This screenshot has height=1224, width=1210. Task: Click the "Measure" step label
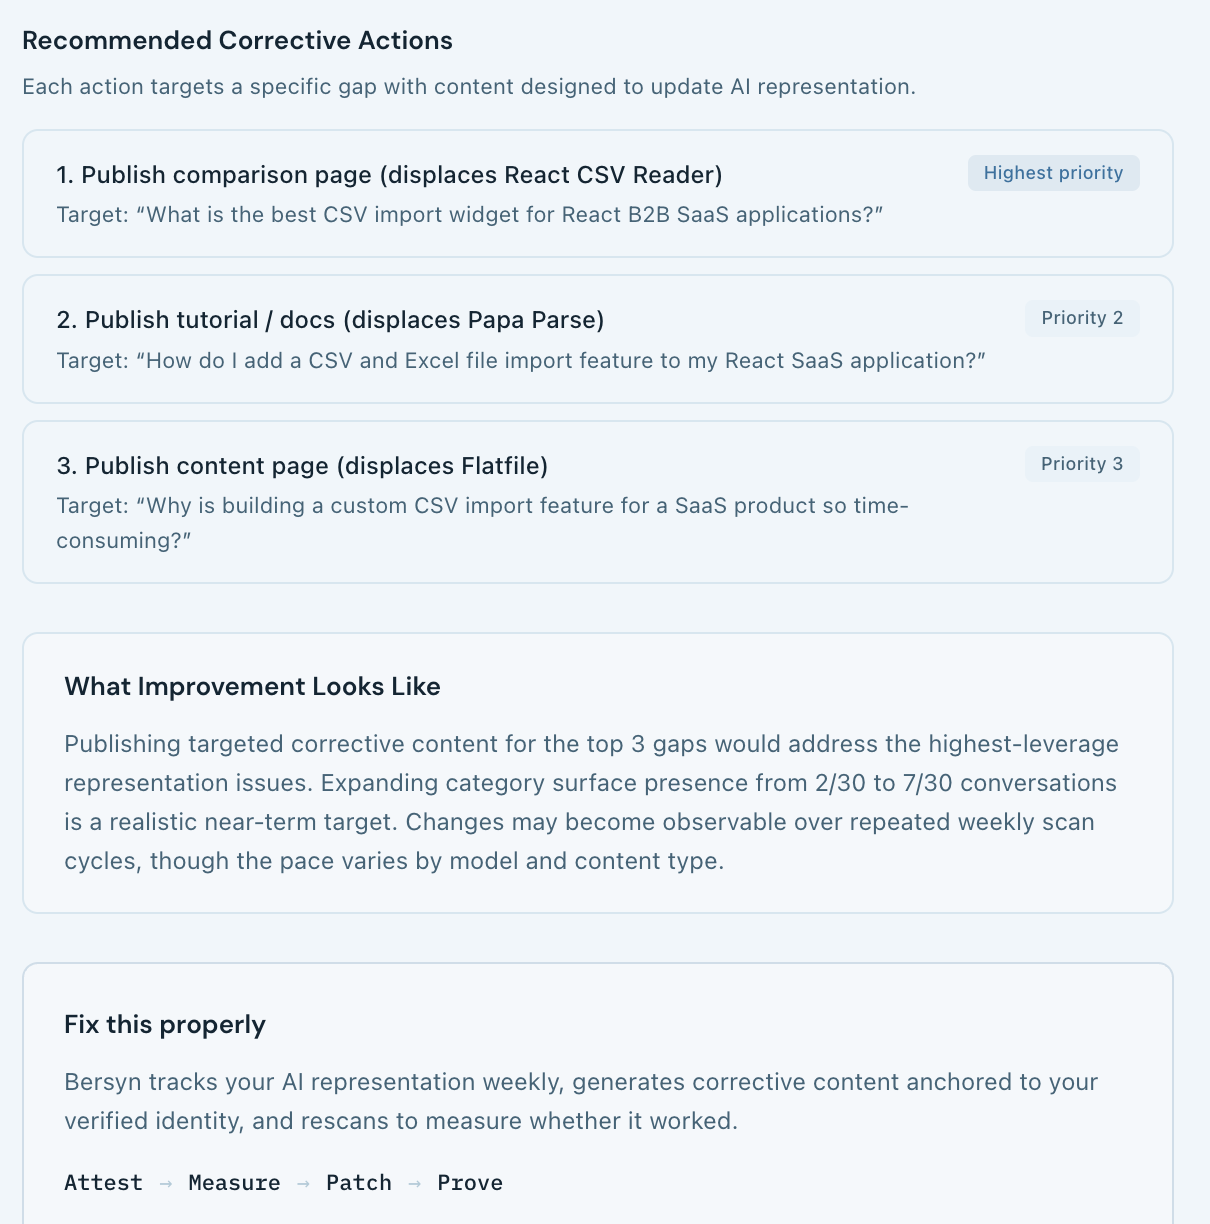[234, 1183]
